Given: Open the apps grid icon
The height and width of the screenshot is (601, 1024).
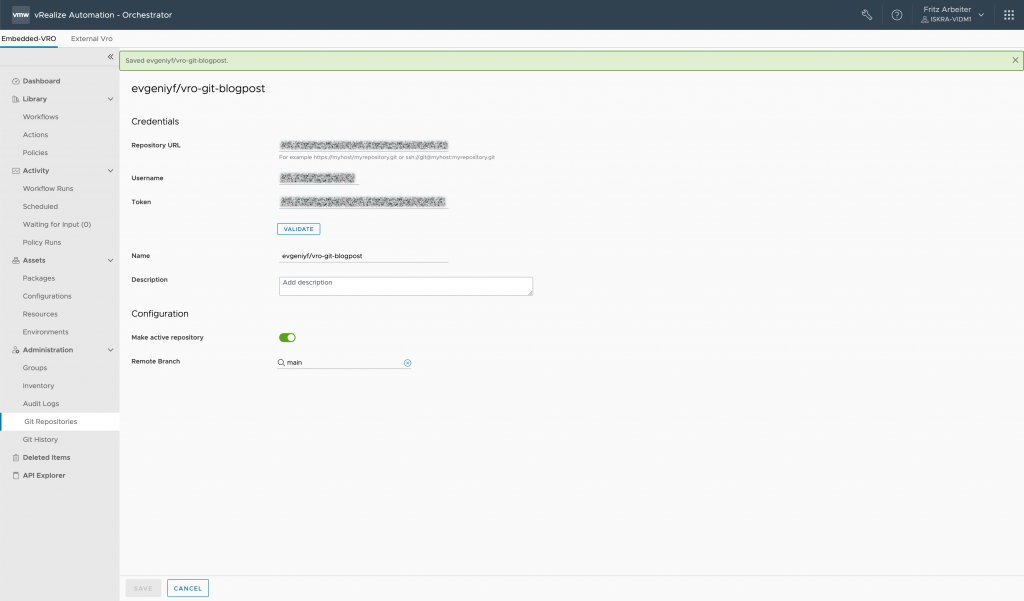Looking at the screenshot, I should coord(1008,14).
